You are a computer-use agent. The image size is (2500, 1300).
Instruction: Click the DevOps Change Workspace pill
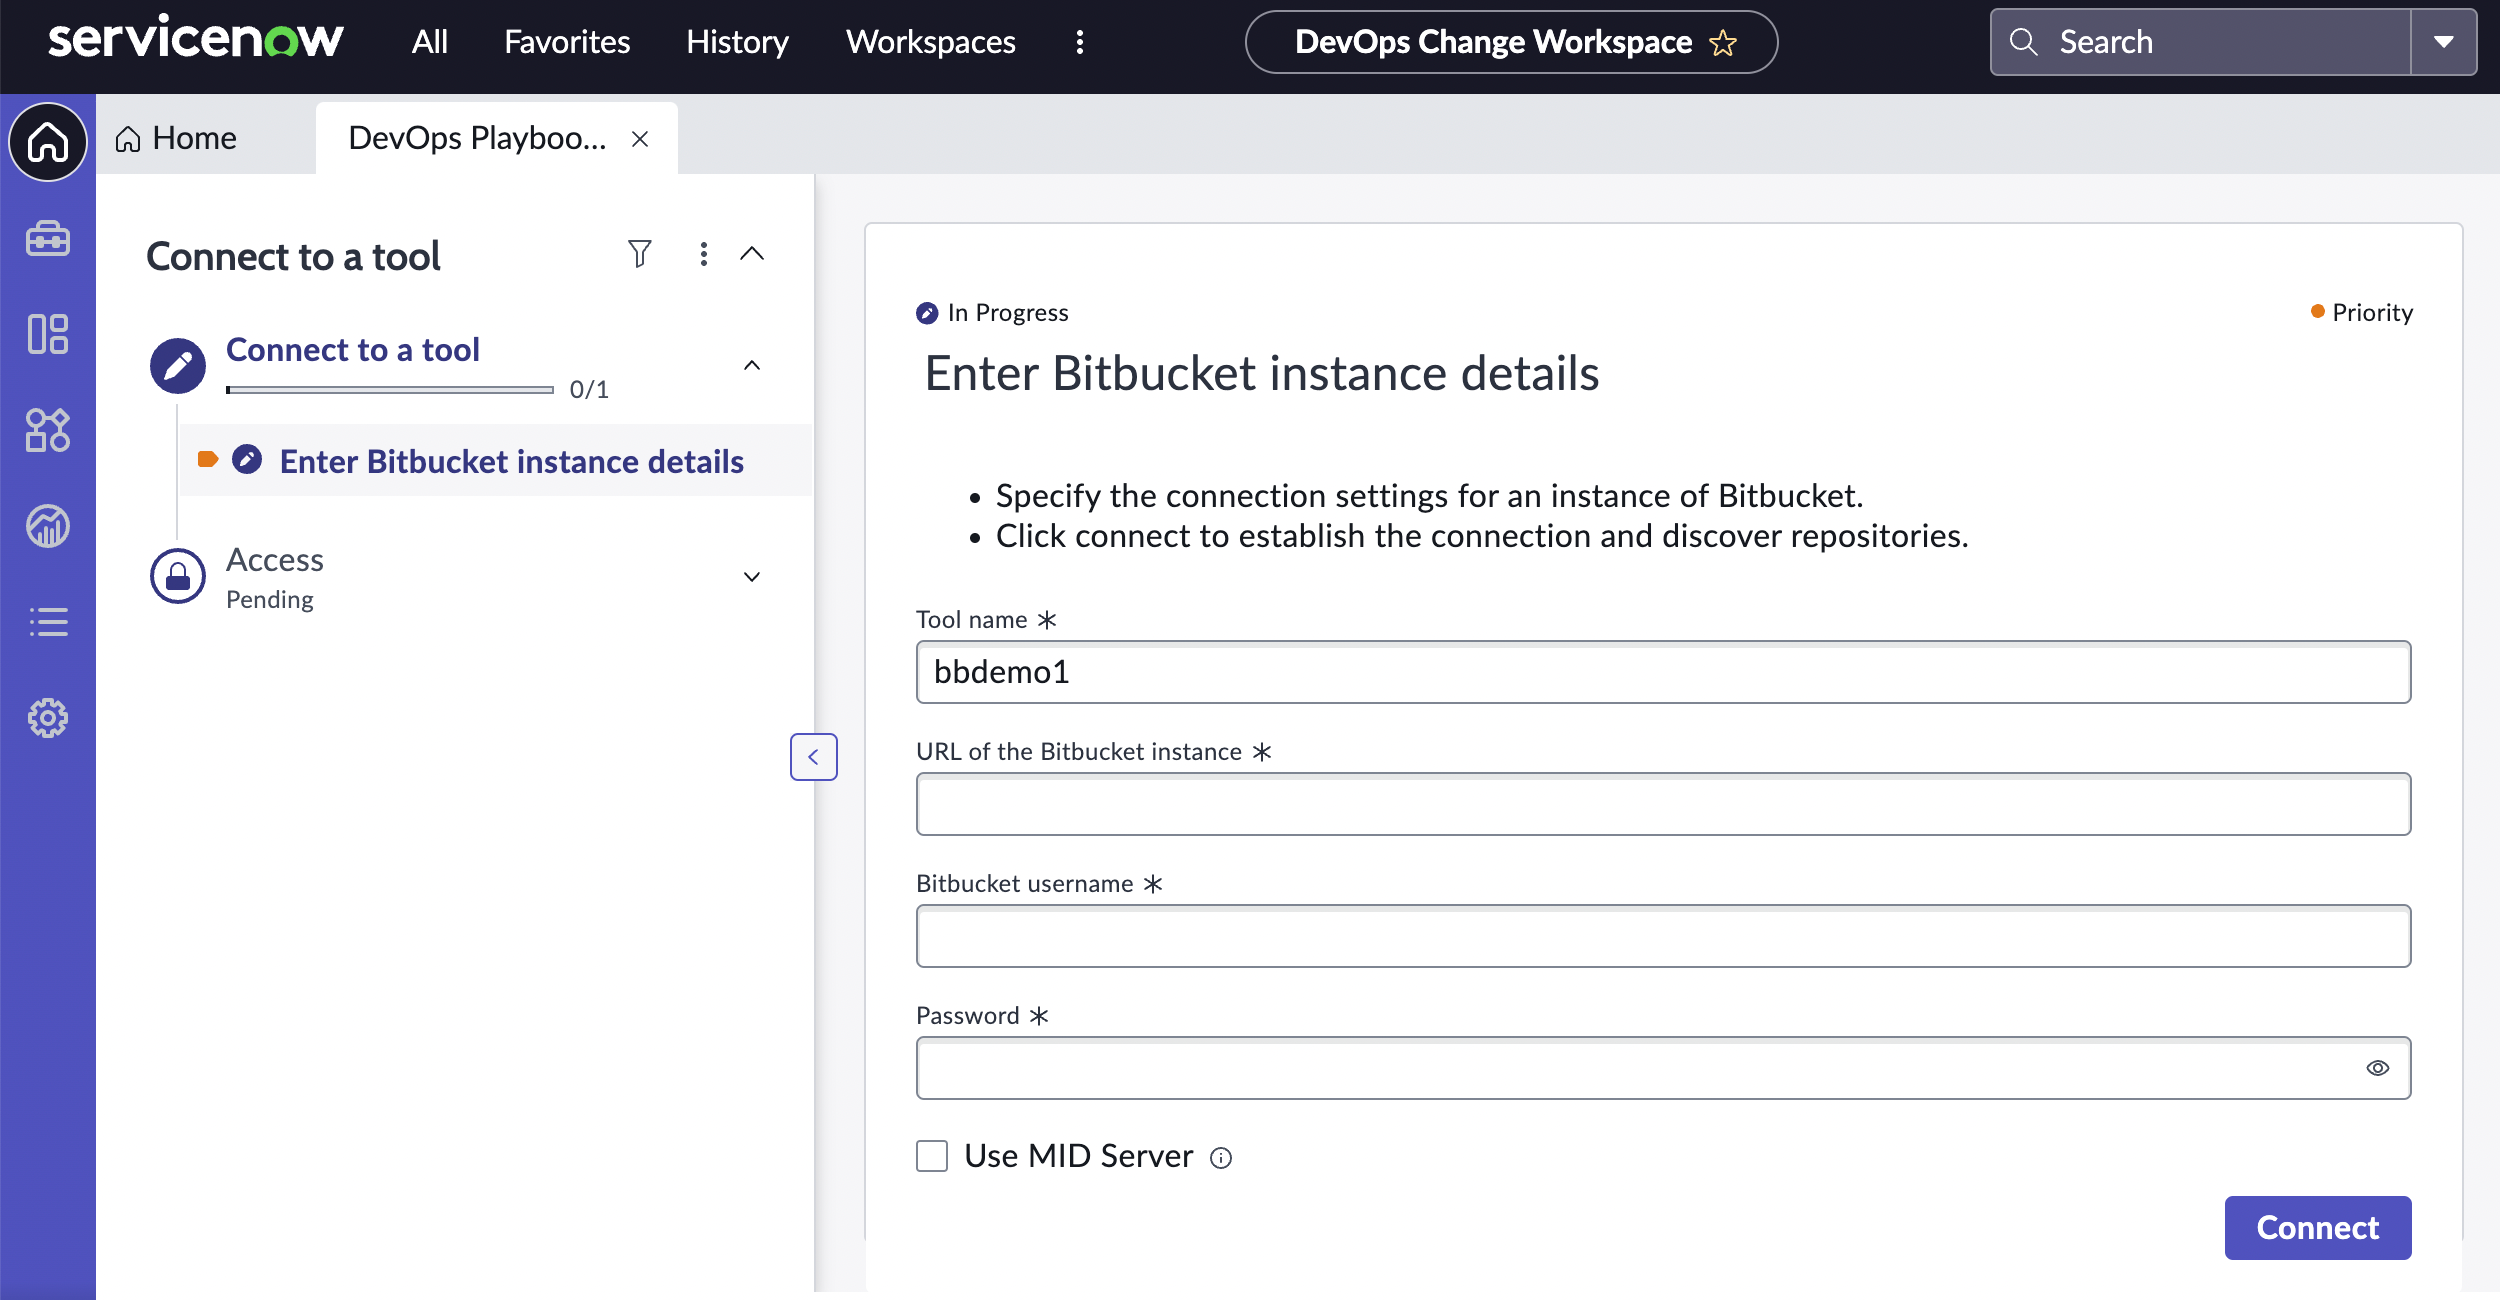pos(1511,42)
